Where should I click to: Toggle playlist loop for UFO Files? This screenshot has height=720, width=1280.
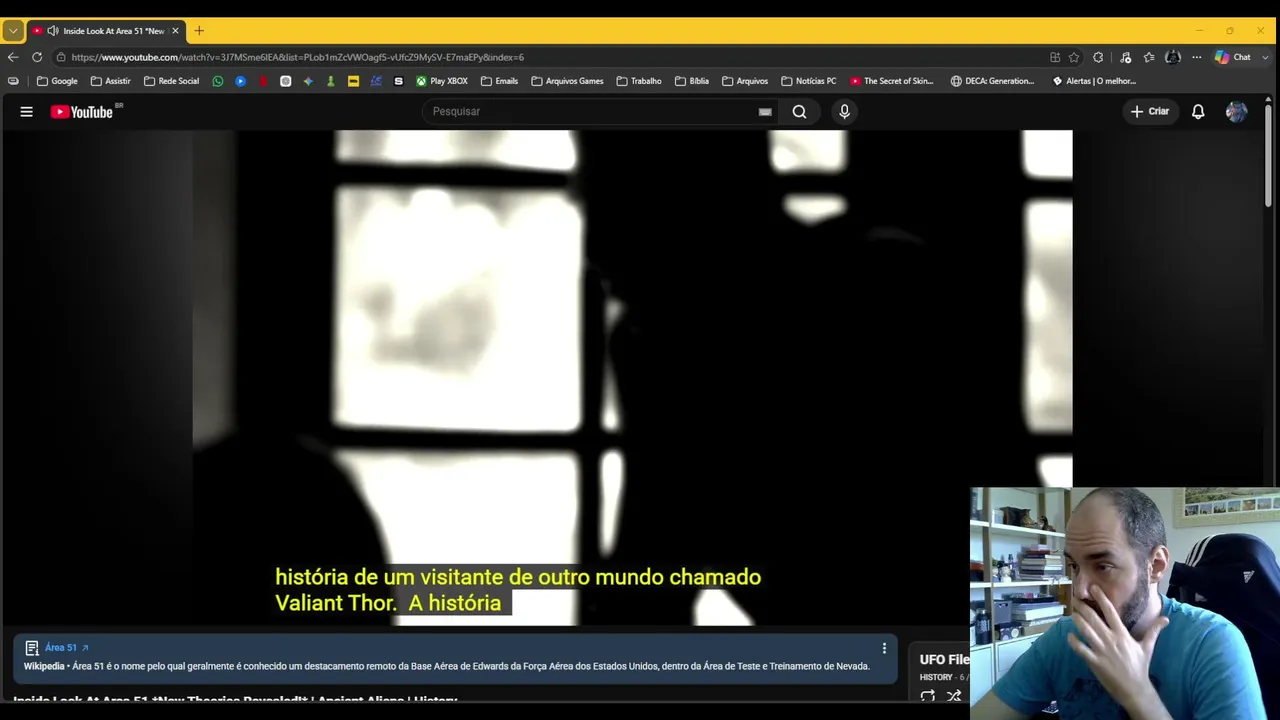pos(927,696)
